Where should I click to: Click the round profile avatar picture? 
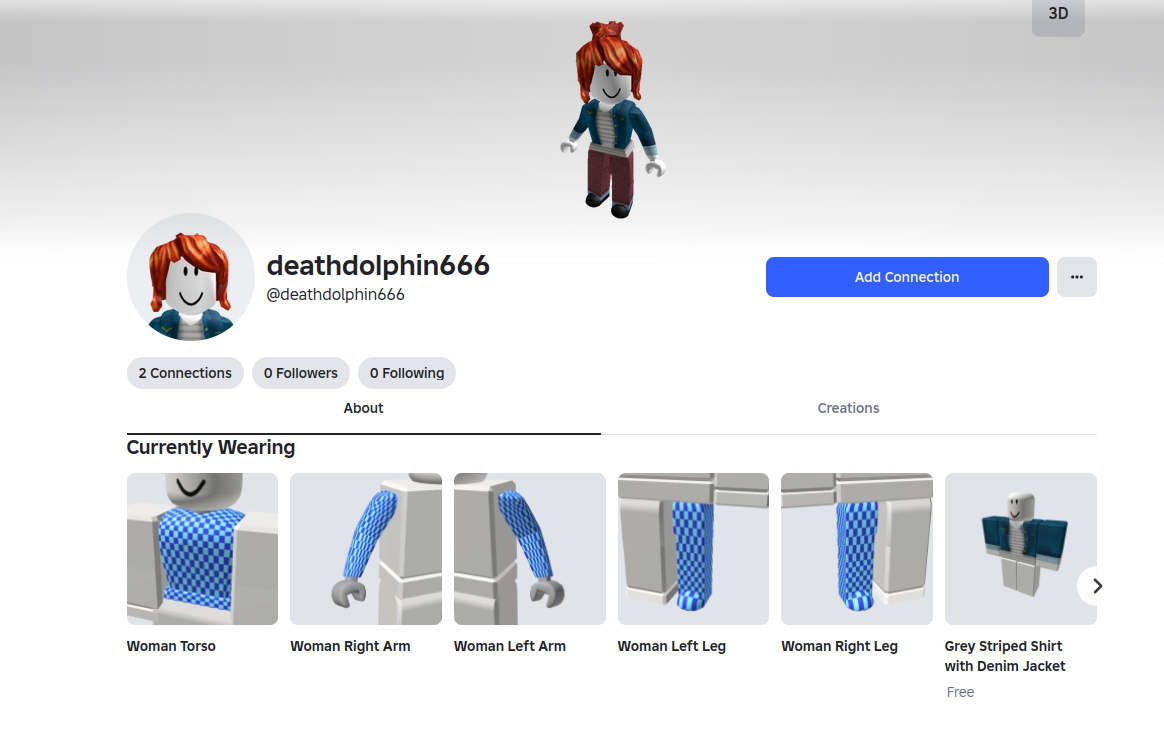pos(190,277)
